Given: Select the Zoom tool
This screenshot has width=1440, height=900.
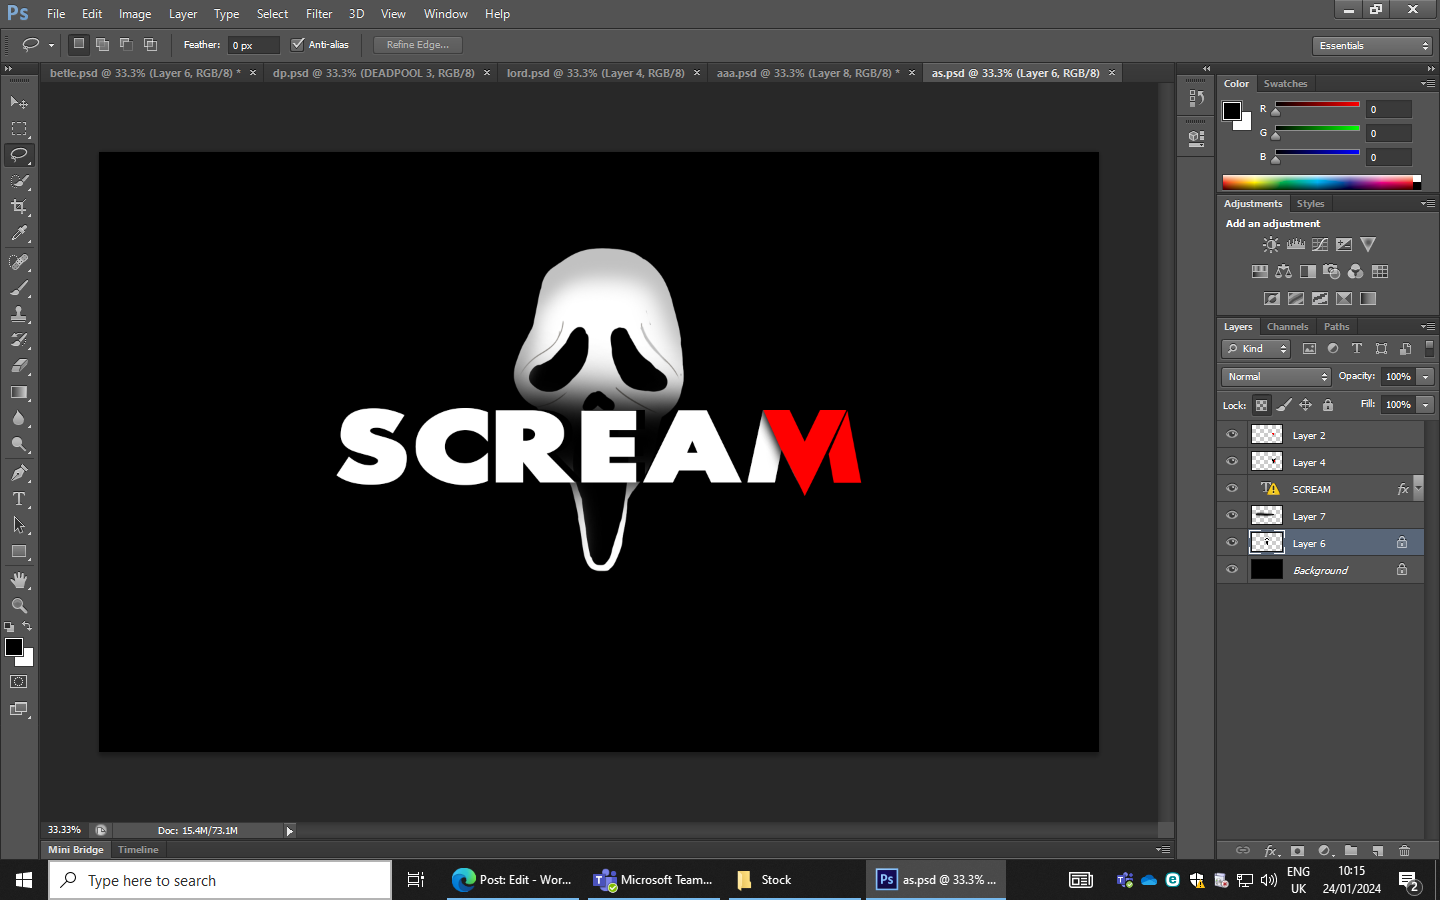Looking at the screenshot, I should pyautogui.click(x=19, y=606).
